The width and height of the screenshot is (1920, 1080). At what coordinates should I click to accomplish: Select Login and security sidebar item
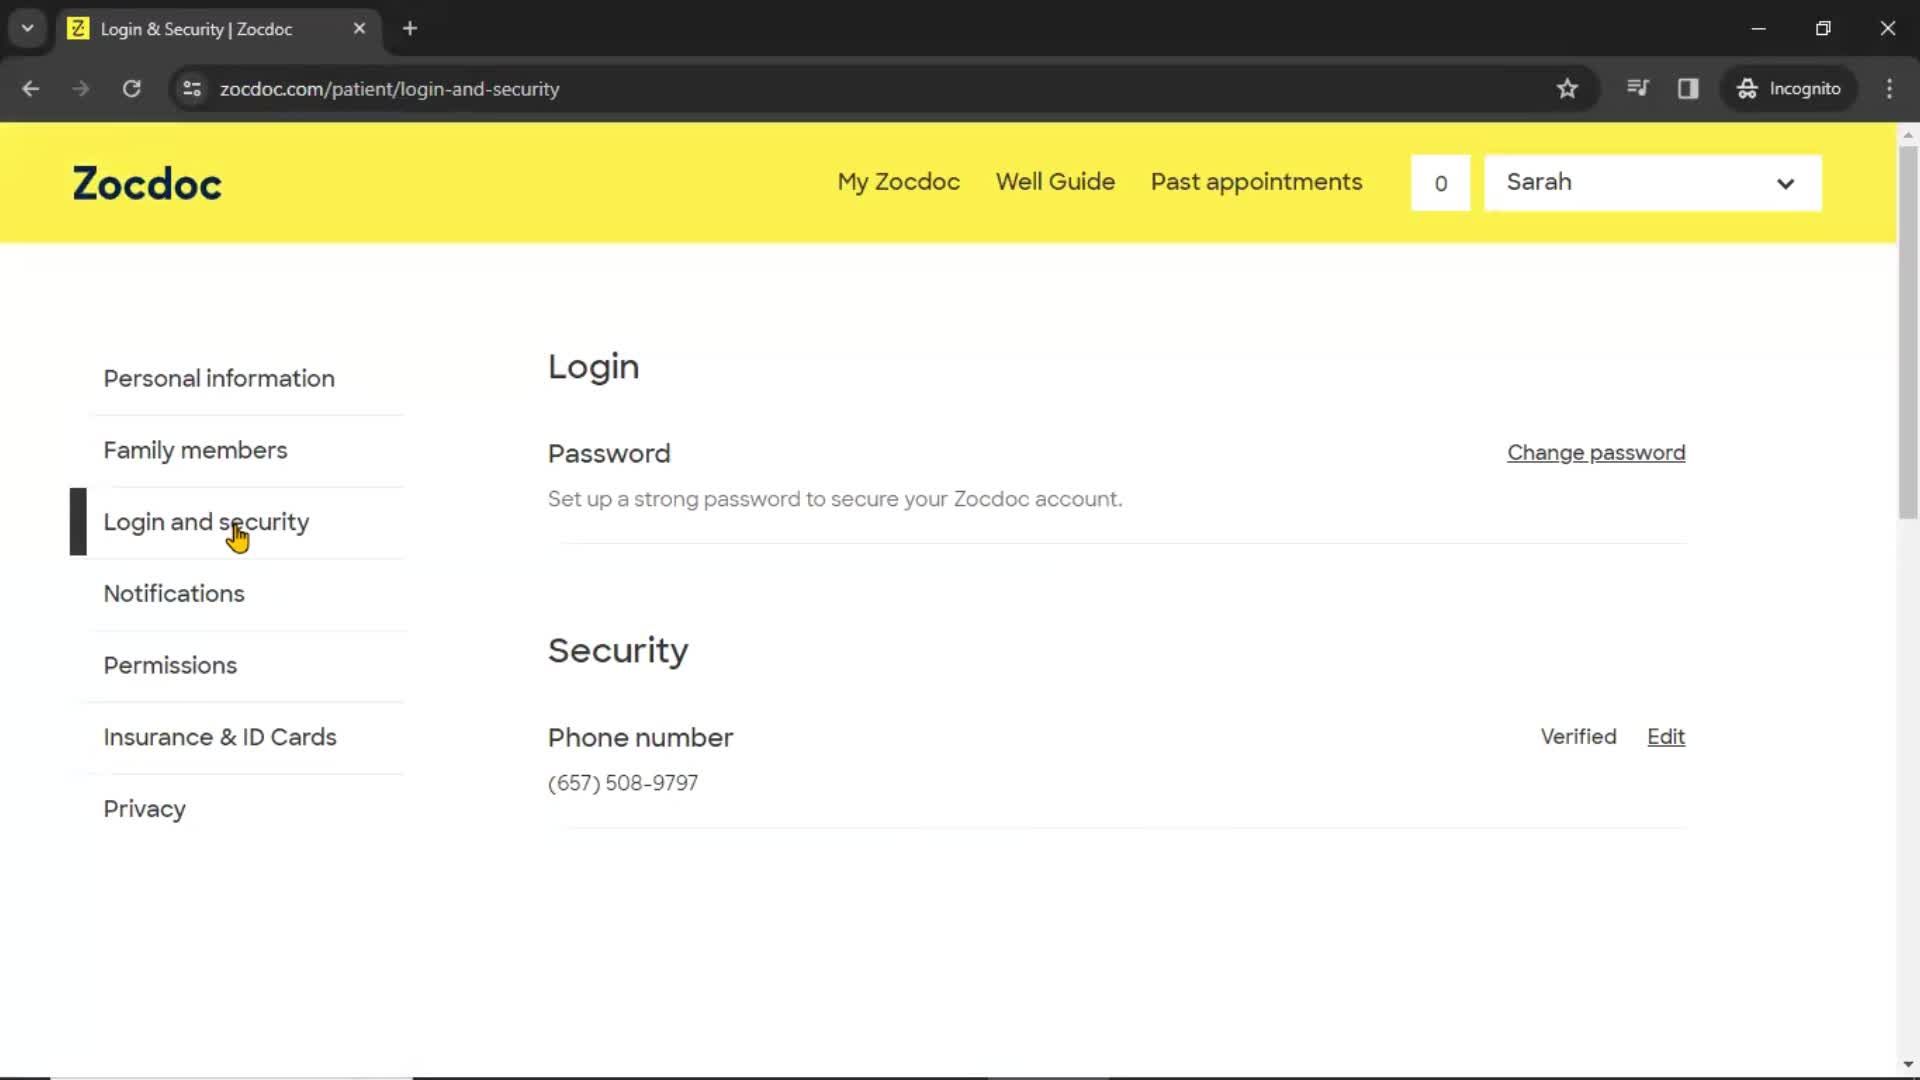click(x=206, y=521)
